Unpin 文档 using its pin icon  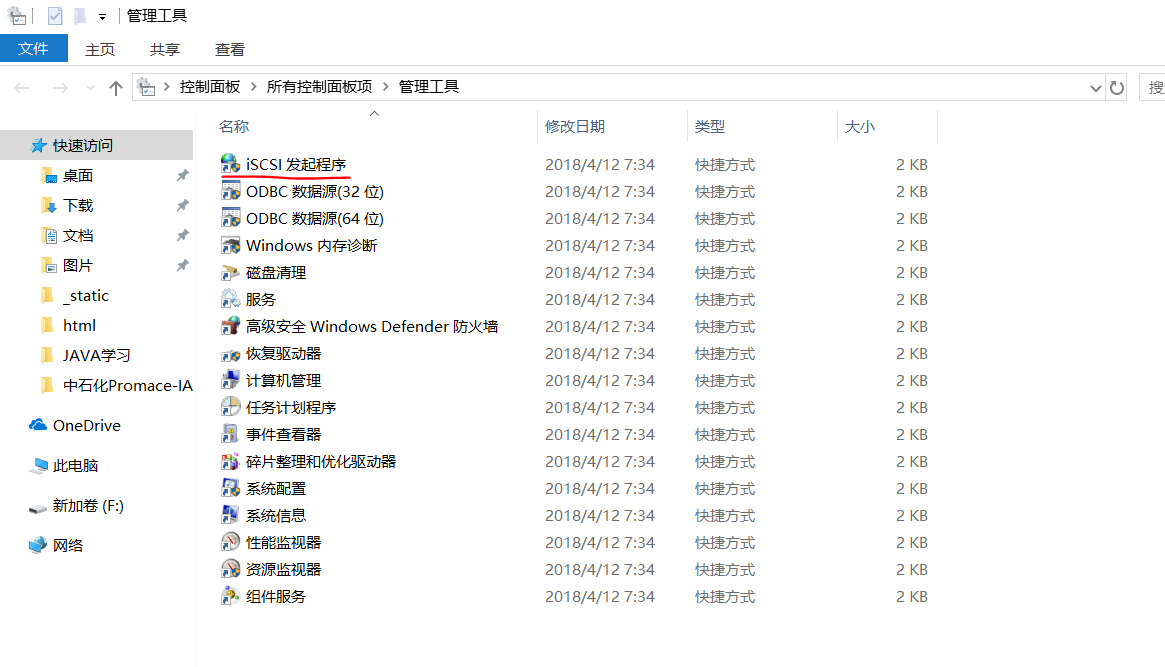coord(182,235)
